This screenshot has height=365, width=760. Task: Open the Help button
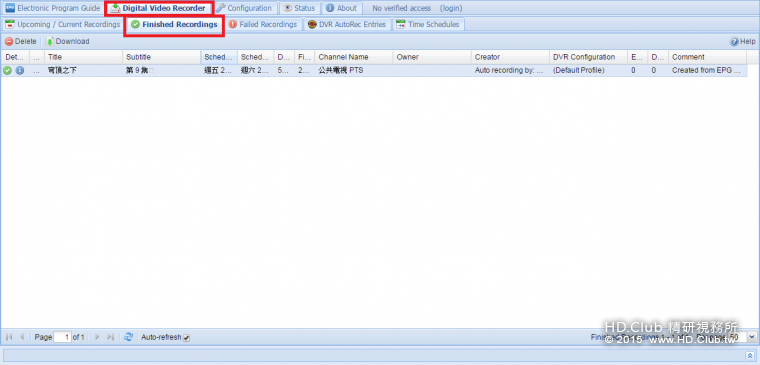tap(743, 42)
